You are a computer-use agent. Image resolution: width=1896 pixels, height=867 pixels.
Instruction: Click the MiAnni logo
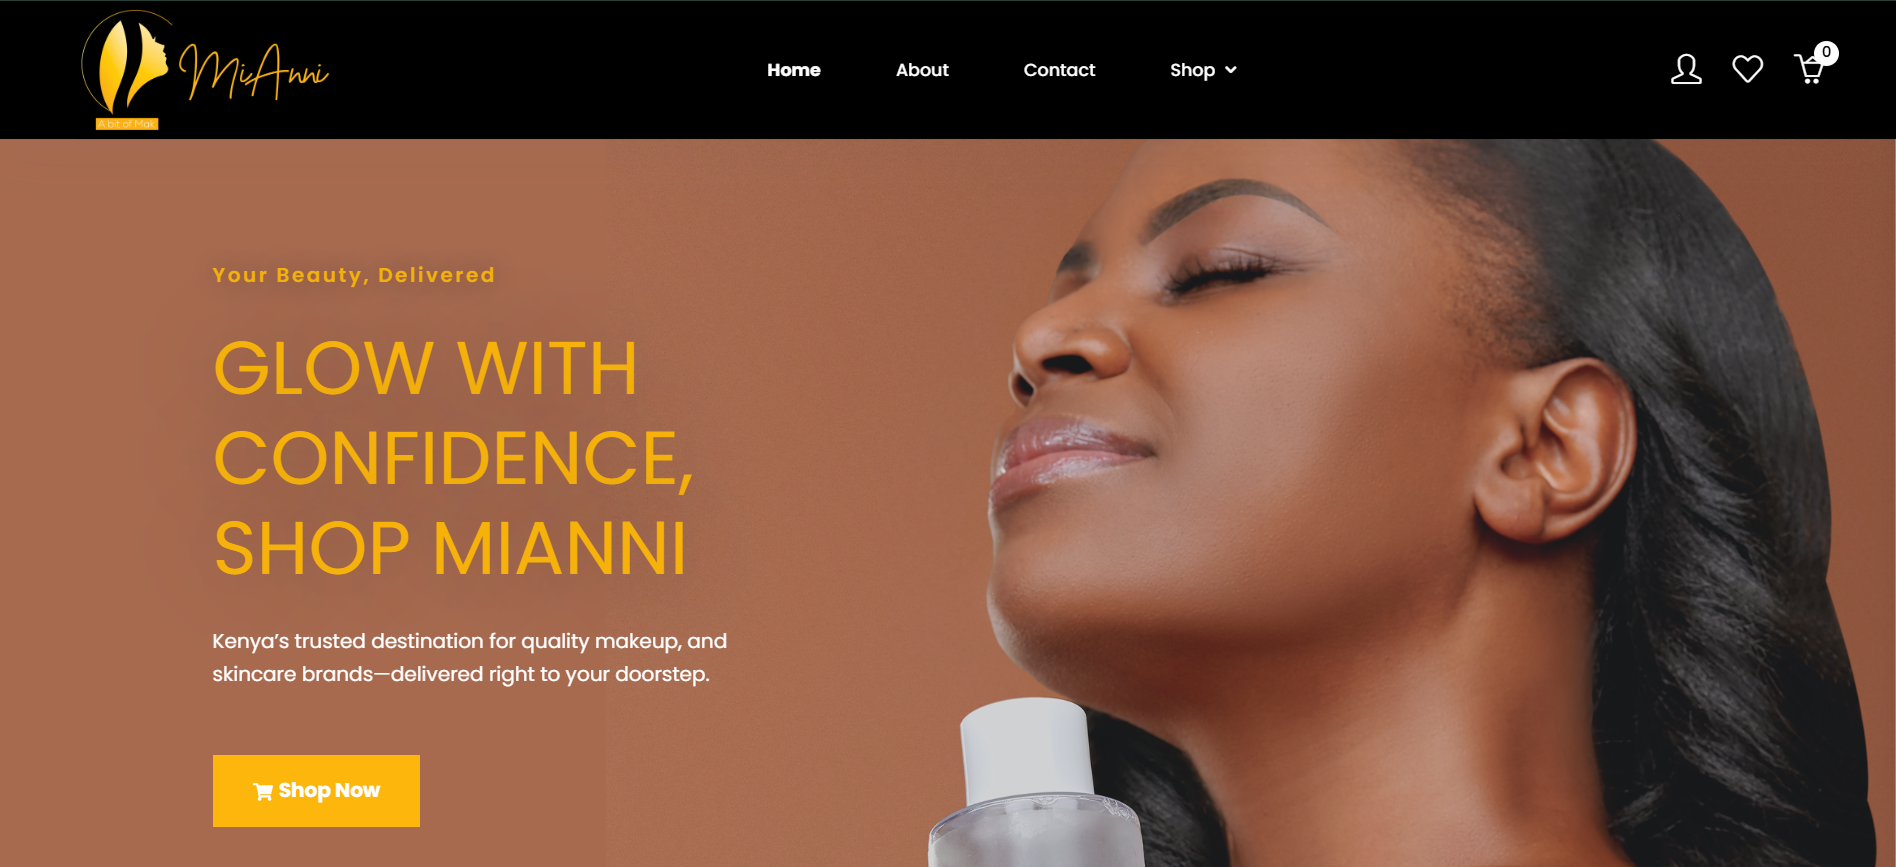click(x=204, y=70)
